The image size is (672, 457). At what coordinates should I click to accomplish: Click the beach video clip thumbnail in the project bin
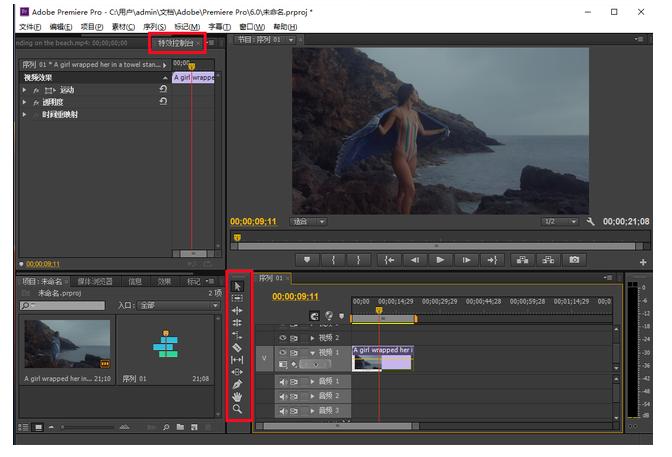pos(67,345)
